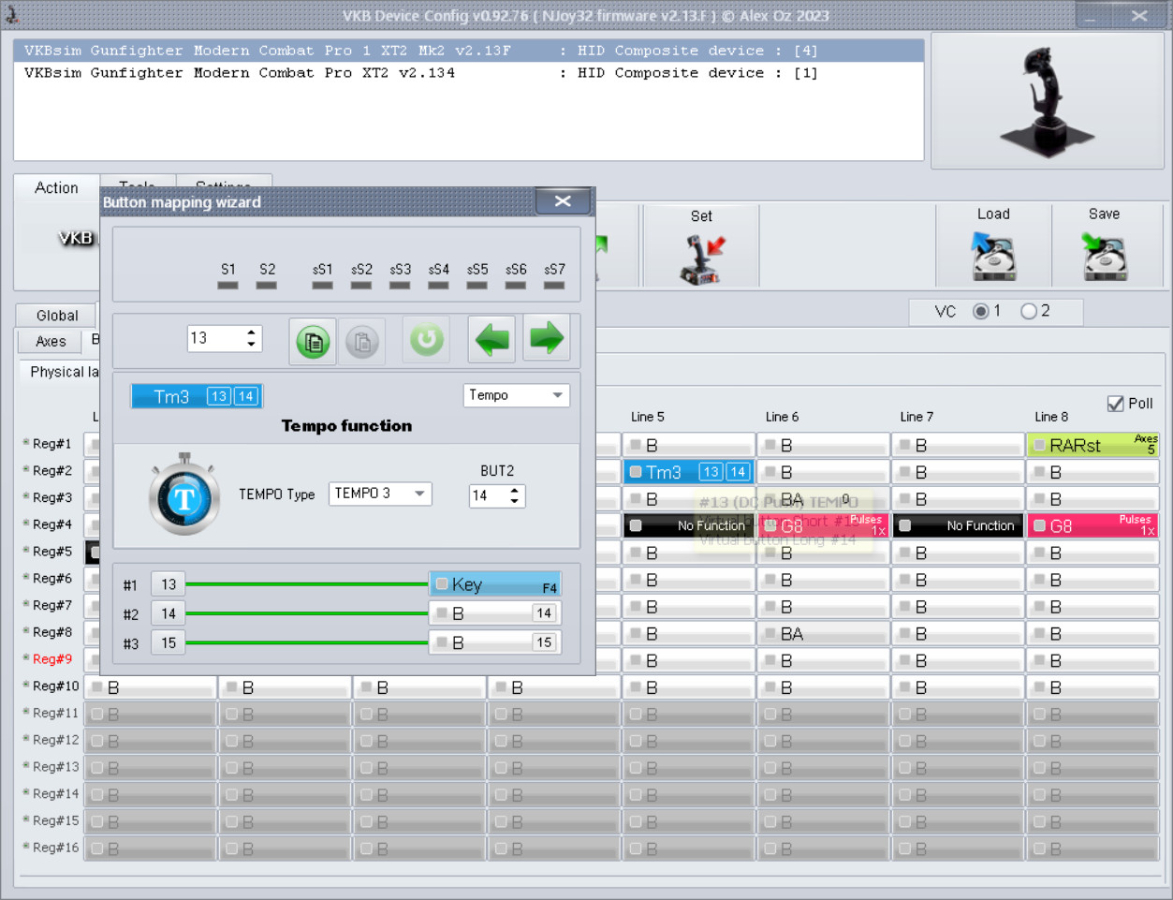The height and width of the screenshot is (900, 1173).
Task: Click the green copy icon in wizard
Action: pyautogui.click(x=313, y=341)
